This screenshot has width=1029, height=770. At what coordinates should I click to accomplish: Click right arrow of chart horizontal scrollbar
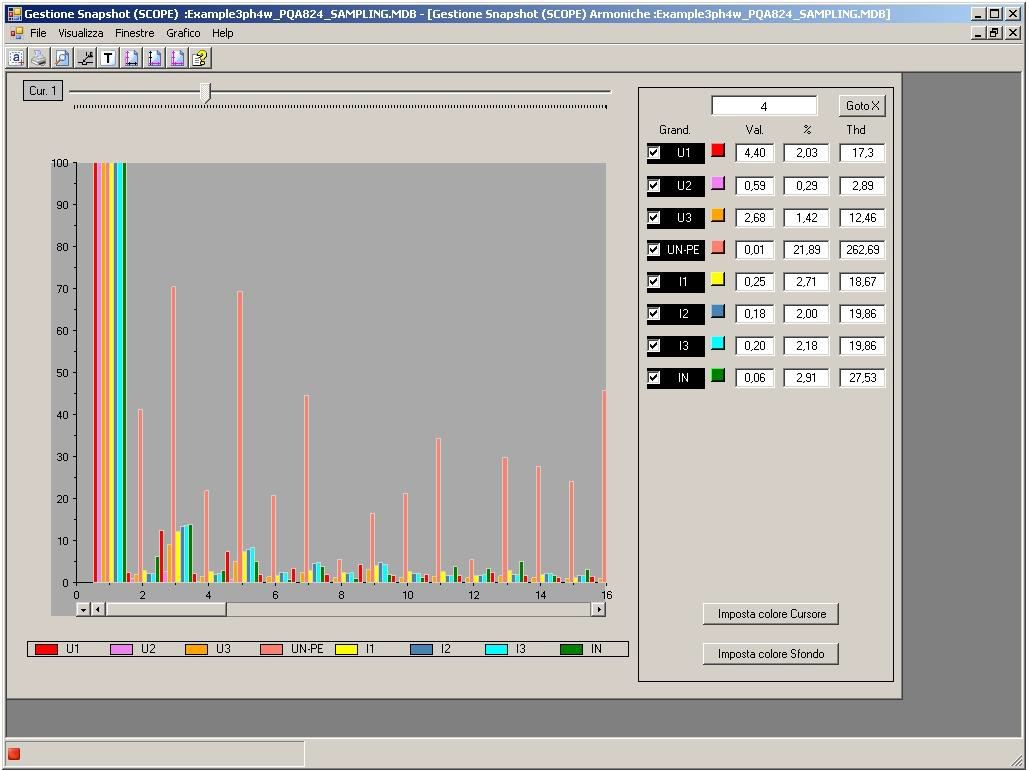[599, 609]
